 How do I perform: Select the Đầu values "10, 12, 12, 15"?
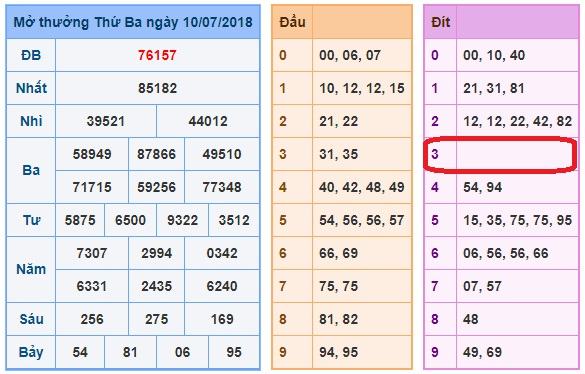[x=362, y=88]
